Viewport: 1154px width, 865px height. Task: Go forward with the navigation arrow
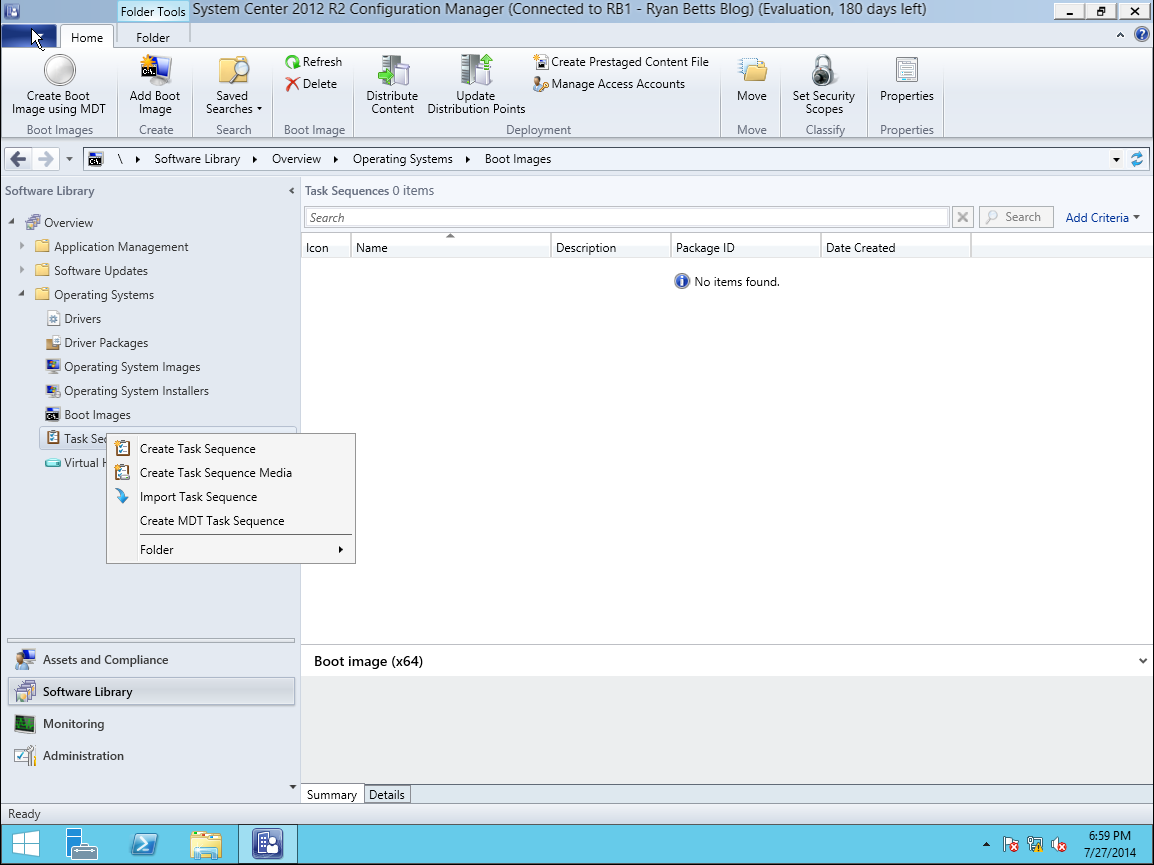[46, 159]
